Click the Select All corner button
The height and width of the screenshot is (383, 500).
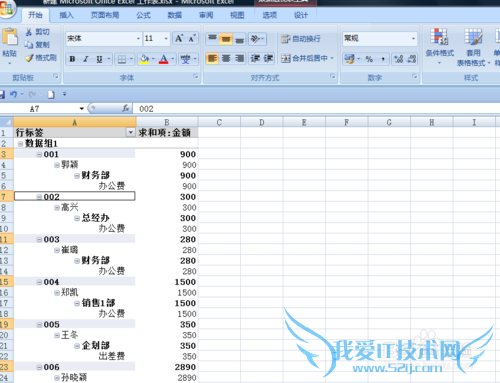coord(7,122)
